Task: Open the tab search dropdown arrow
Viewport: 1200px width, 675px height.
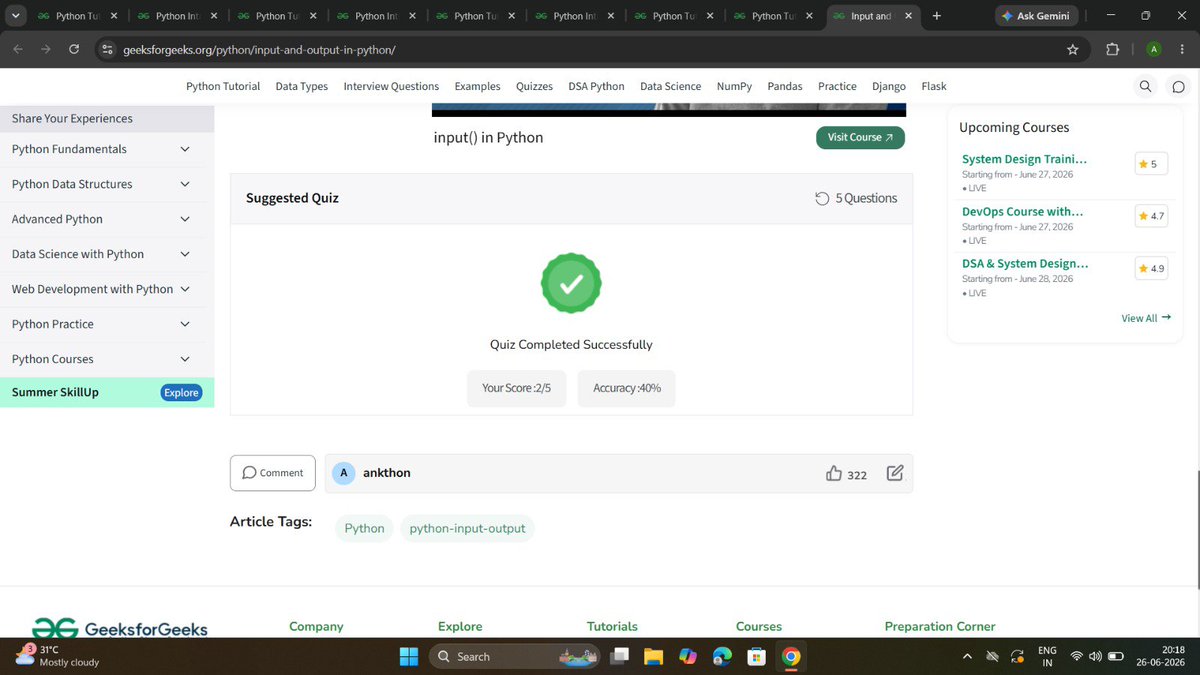Action: click(15, 16)
